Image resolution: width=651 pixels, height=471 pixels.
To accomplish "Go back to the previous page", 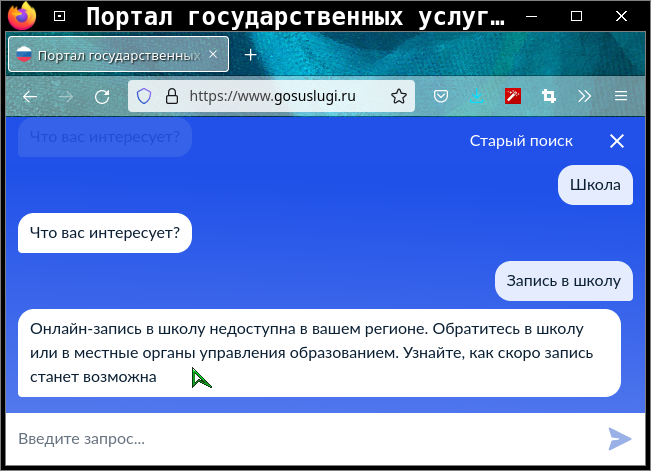I will coord(30,96).
